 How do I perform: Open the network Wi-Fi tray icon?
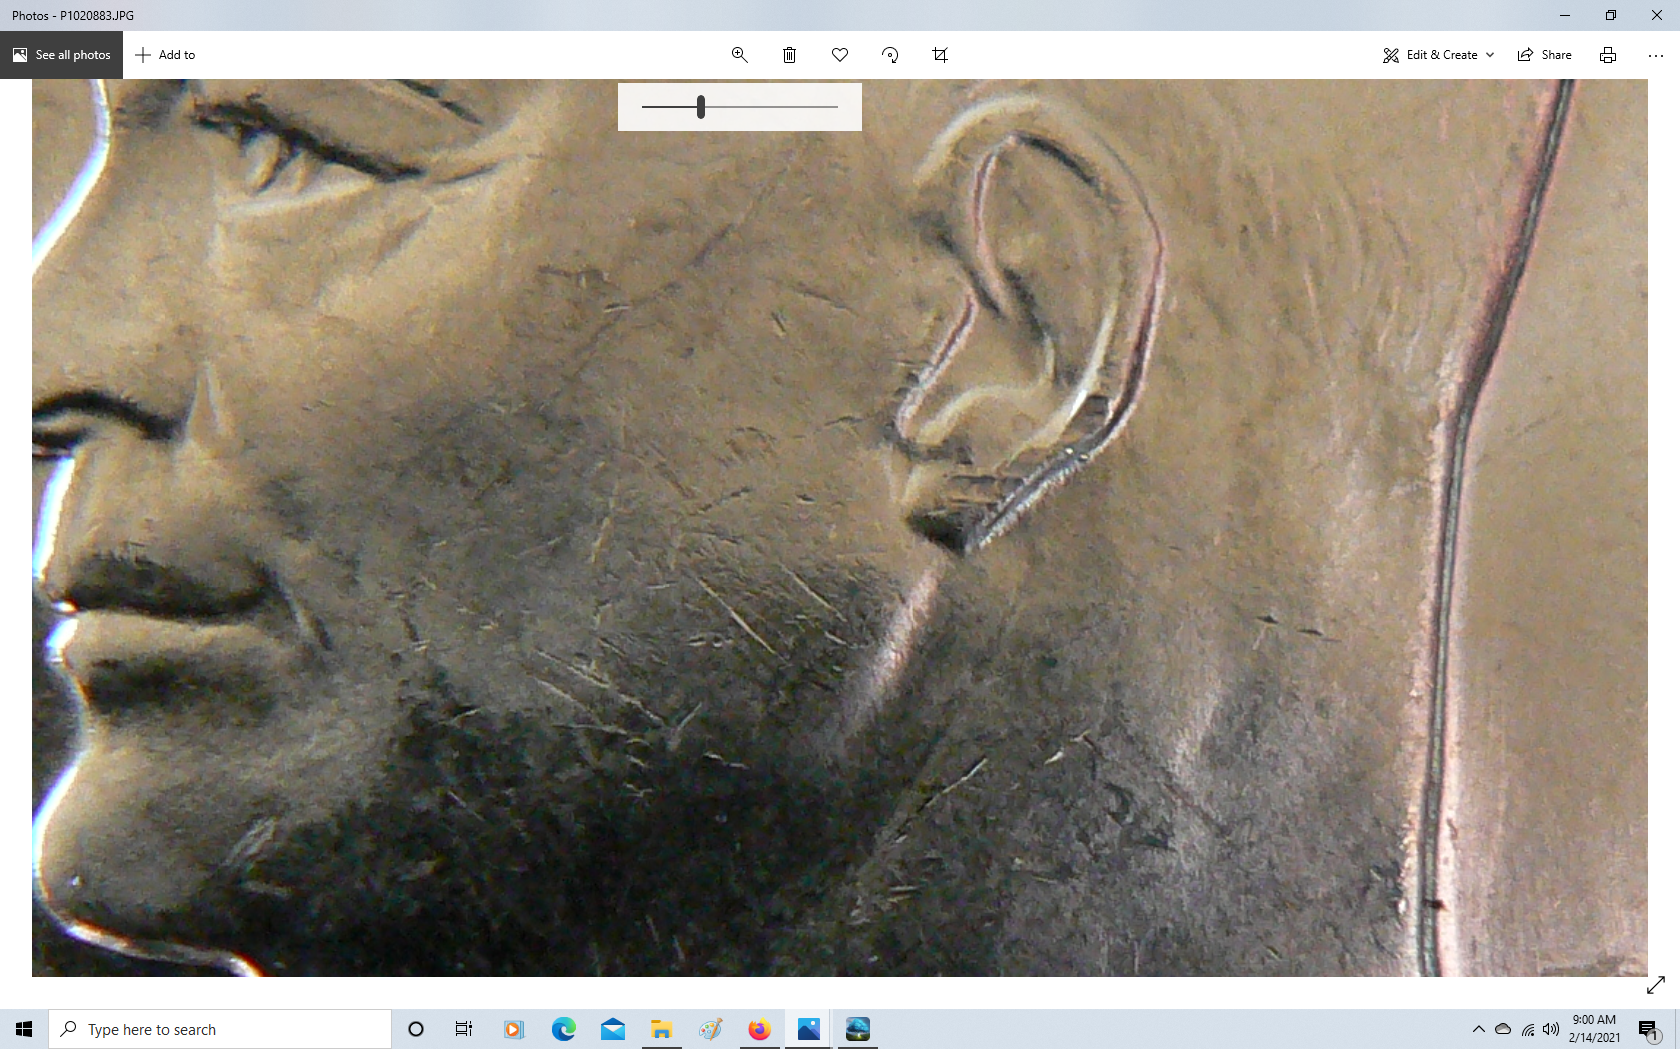coord(1528,1029)
